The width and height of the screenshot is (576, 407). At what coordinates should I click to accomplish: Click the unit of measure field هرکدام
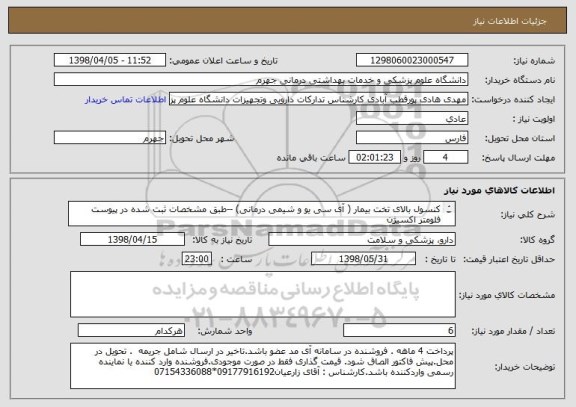[x=131, y=331]
